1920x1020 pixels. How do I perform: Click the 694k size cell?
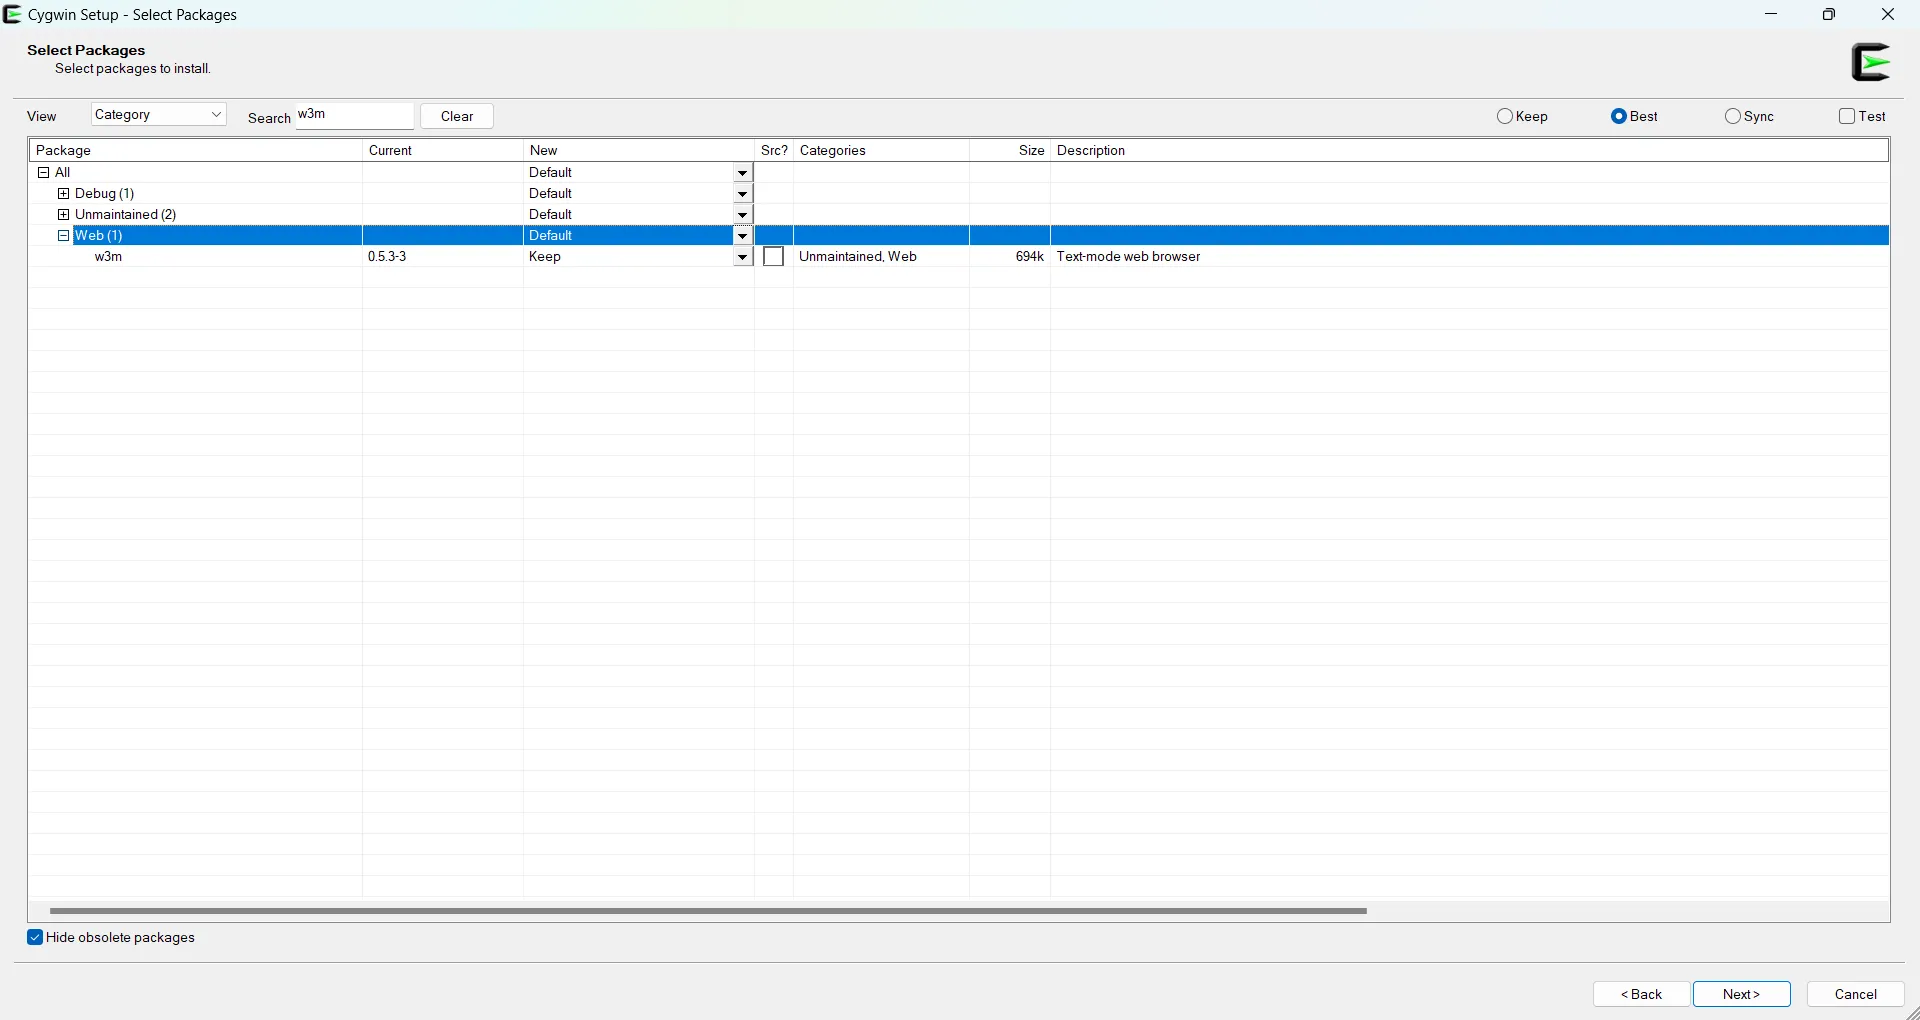pyautogui.click(x=1030, y=257)
